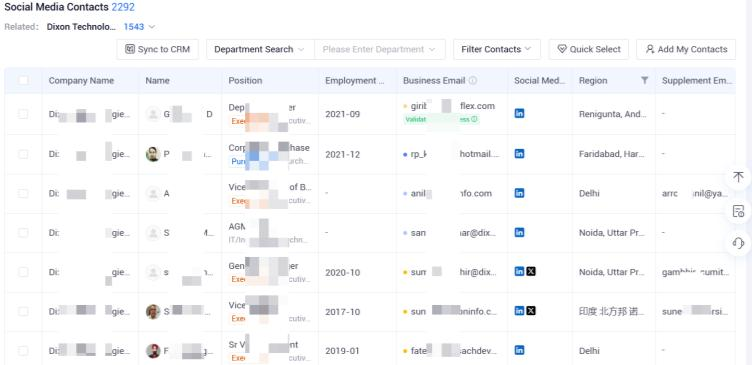
Task: Check the row with employment date 2021-12
Action: tap(23, 154)
